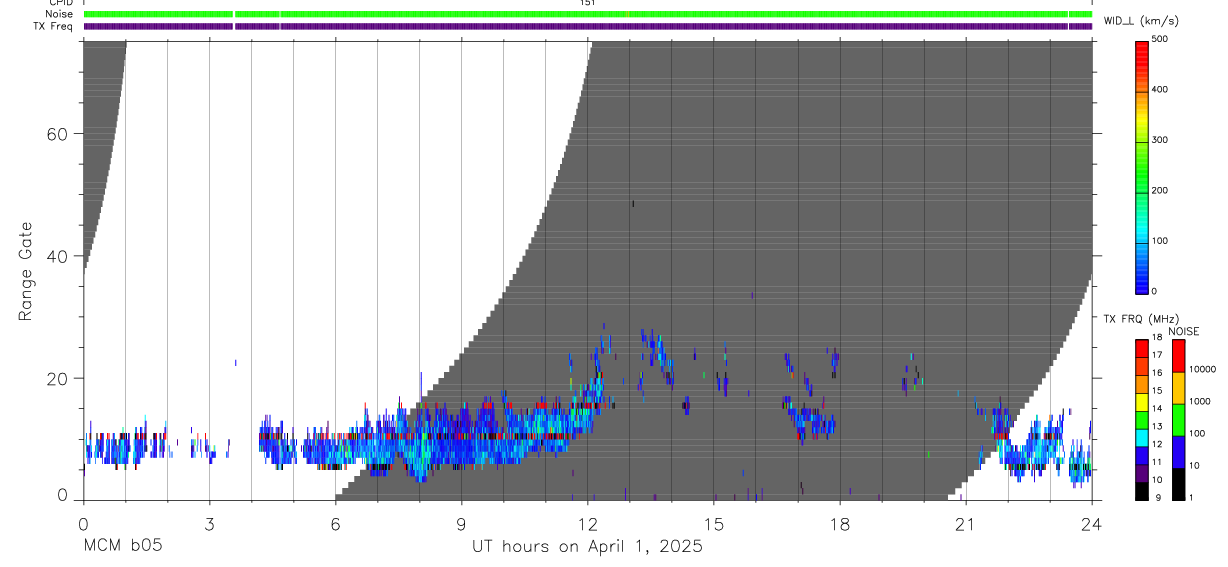The height and width of the screenshot is (567, 1228).
Task: Click the black swatch in the NOISE legend
Action: [1178, 484]
